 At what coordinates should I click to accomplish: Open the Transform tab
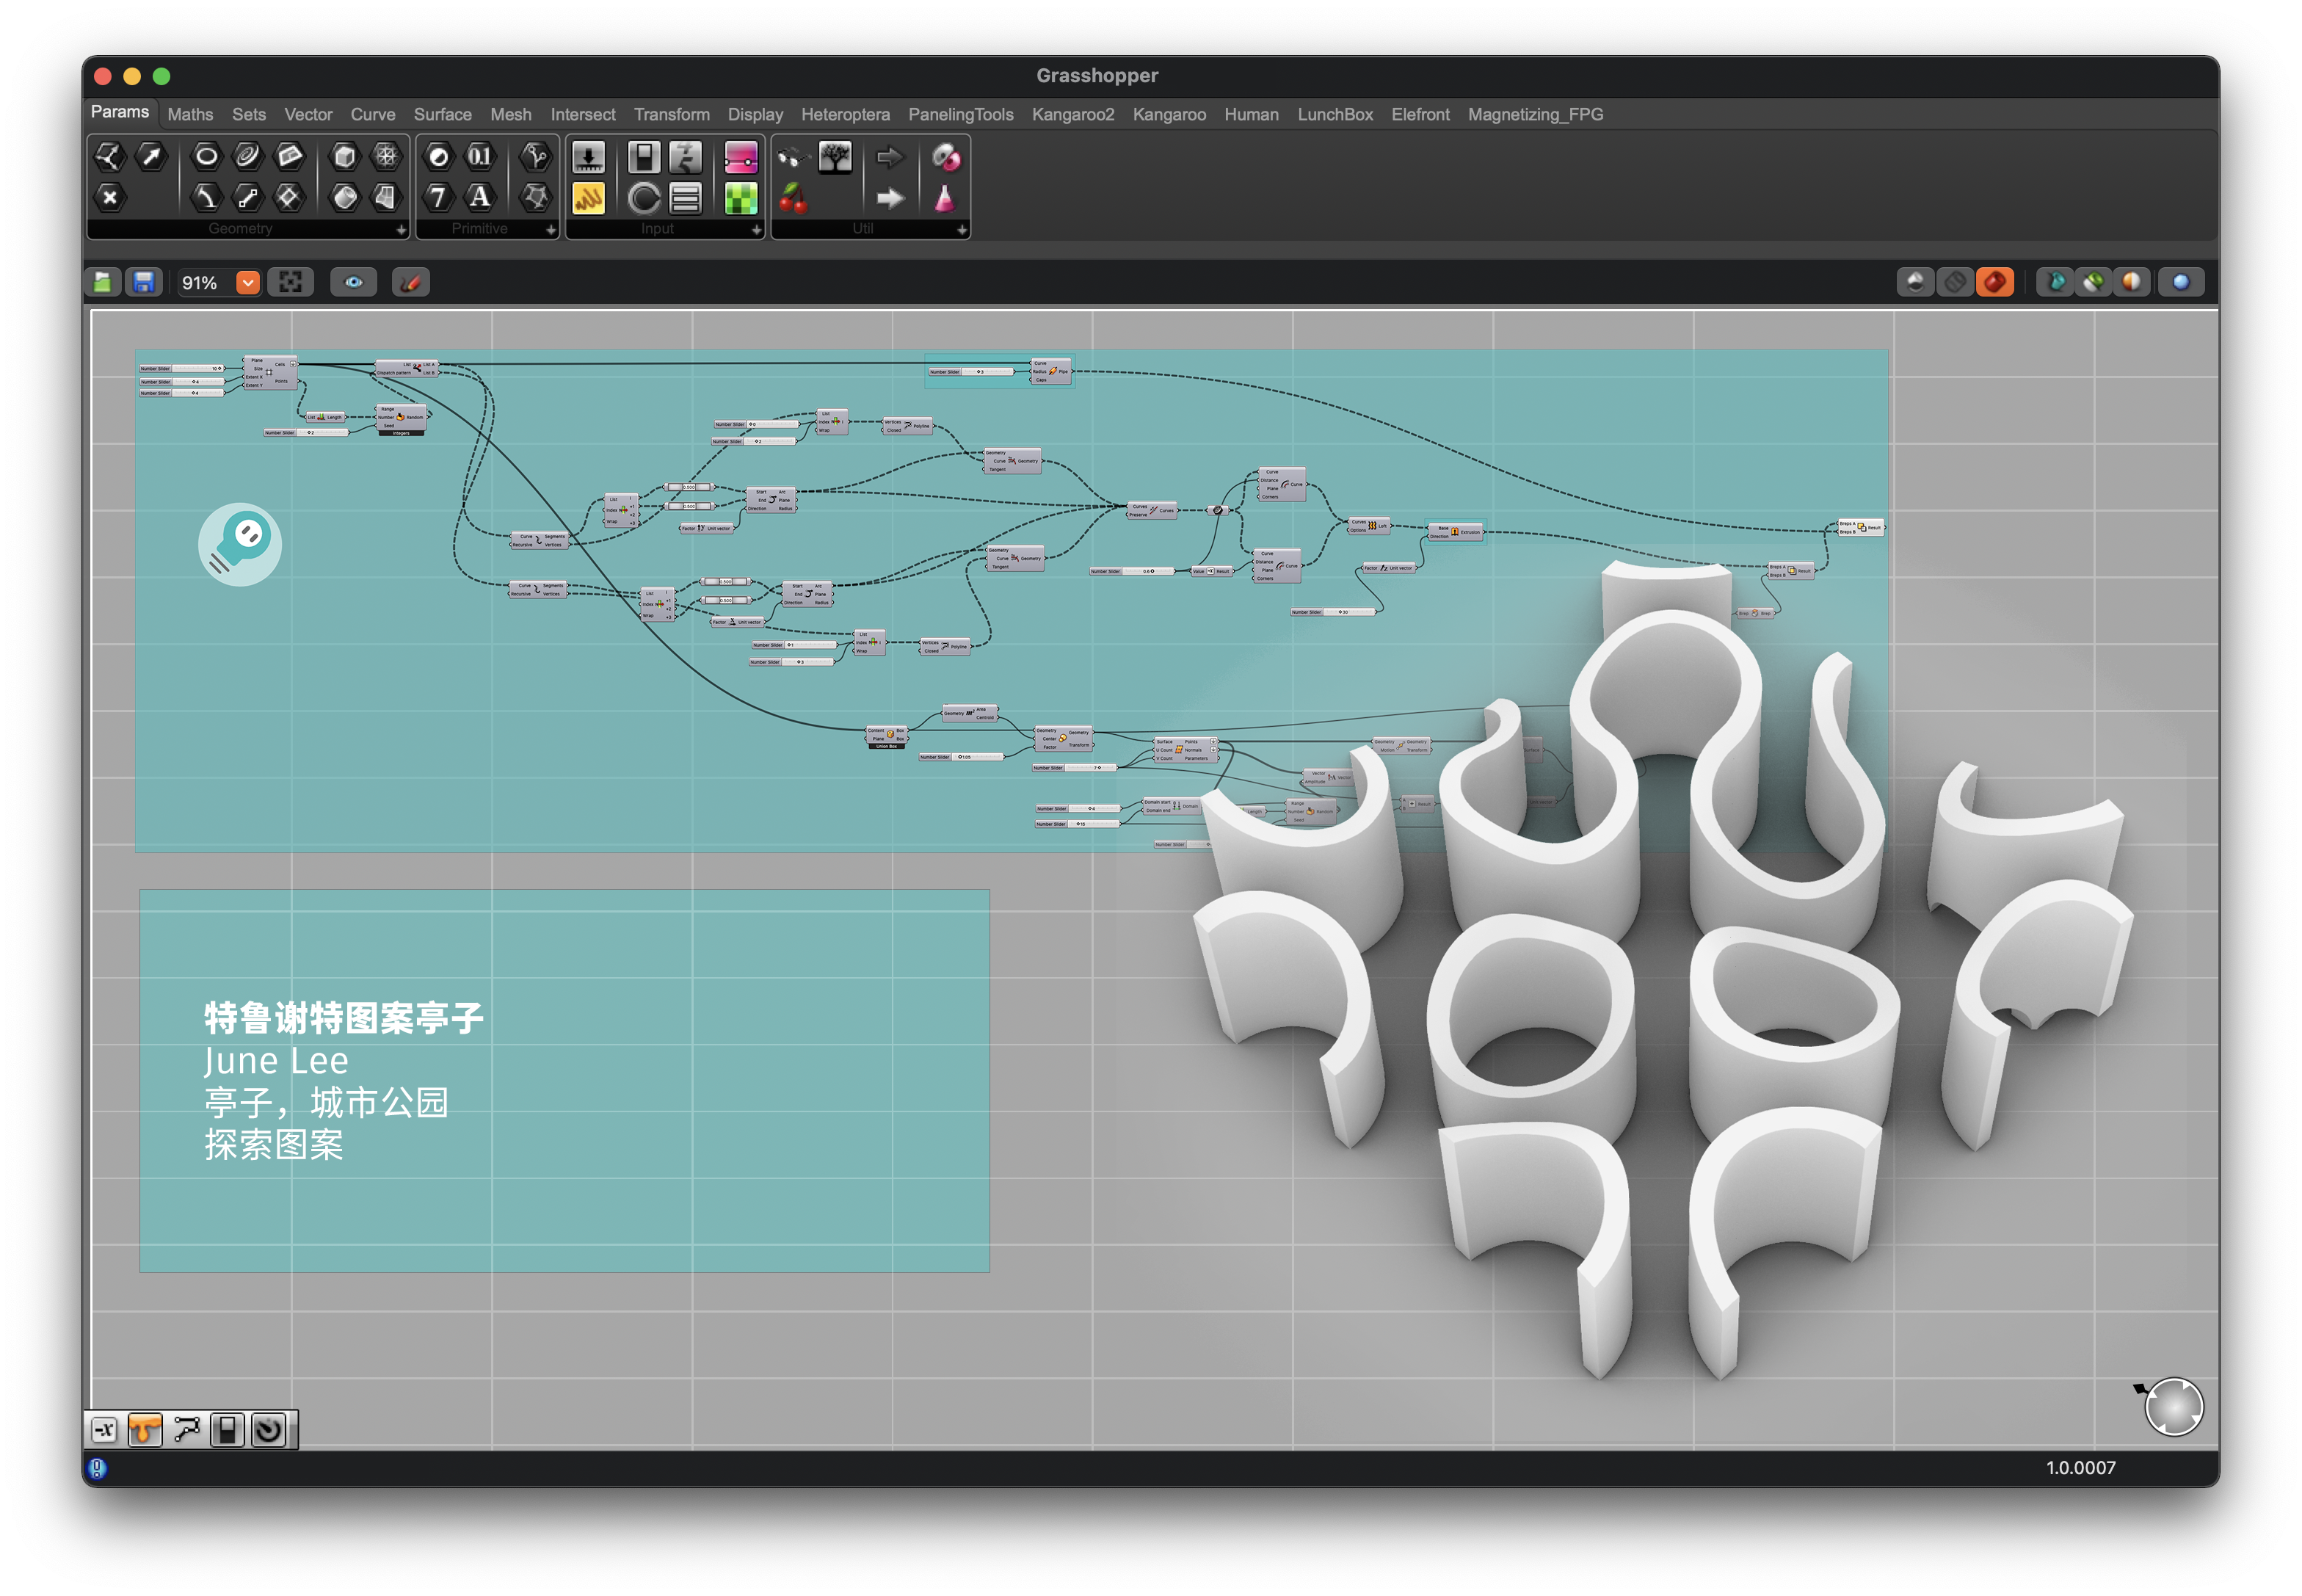pyautogui.click(x=671, y=115)
